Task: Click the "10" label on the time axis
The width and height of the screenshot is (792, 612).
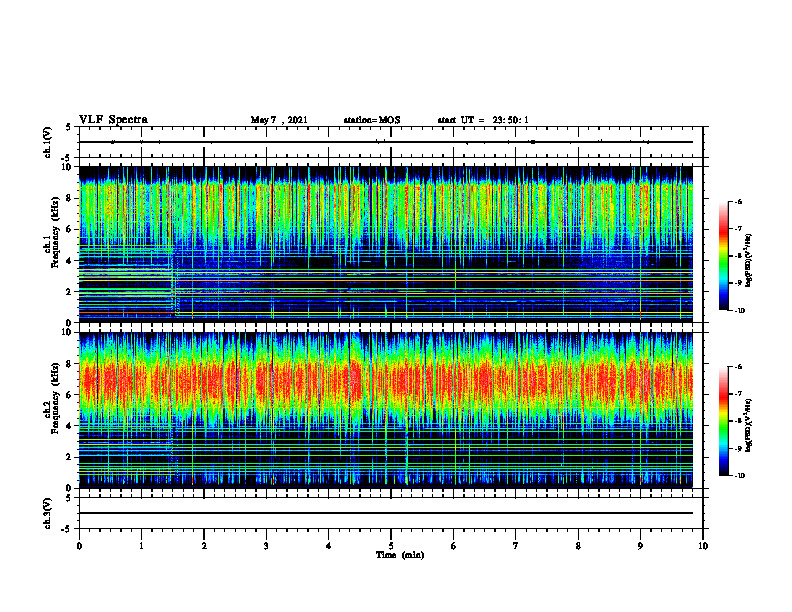Action: [x=703, y=546]
